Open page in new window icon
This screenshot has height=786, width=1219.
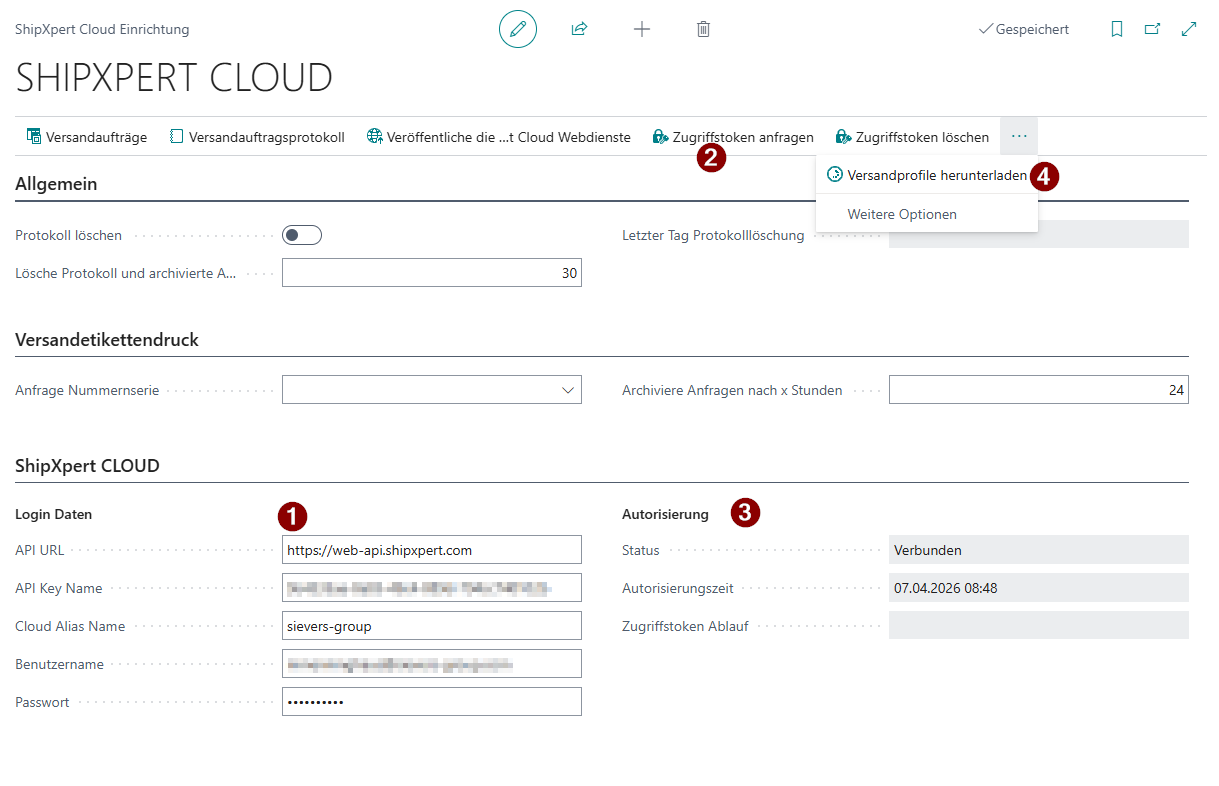pos(1152,29)
